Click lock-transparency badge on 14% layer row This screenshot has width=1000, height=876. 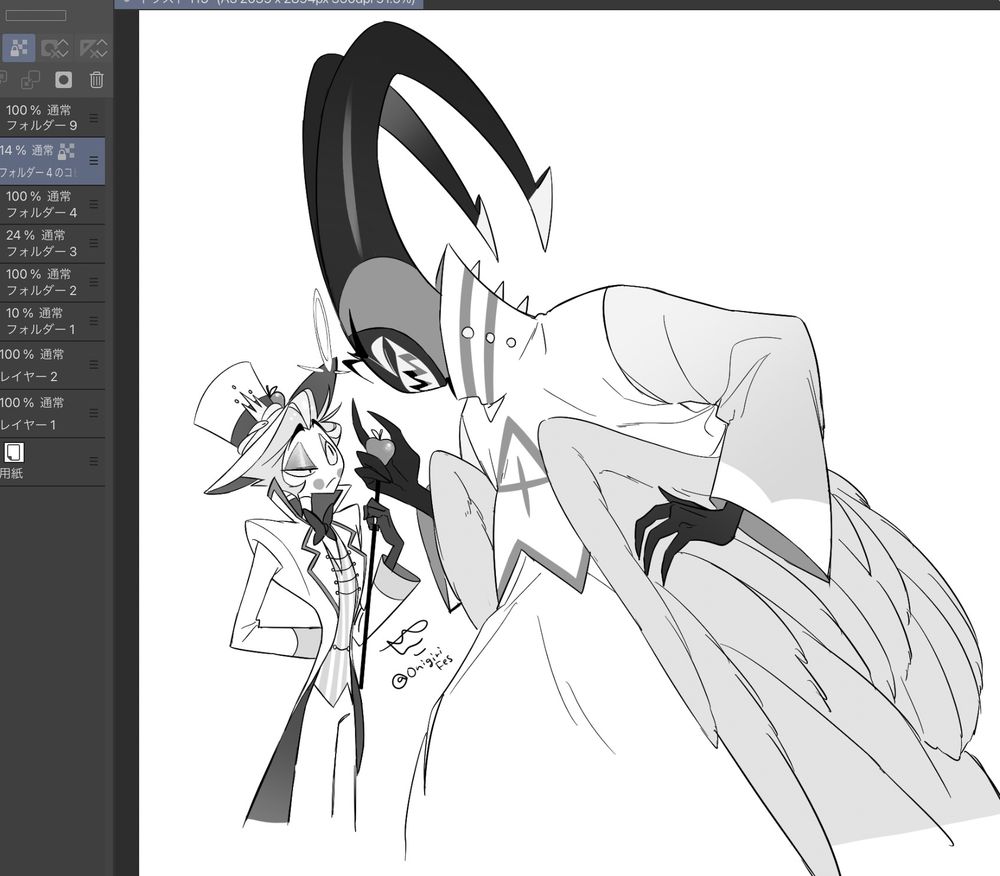point(66,151)
